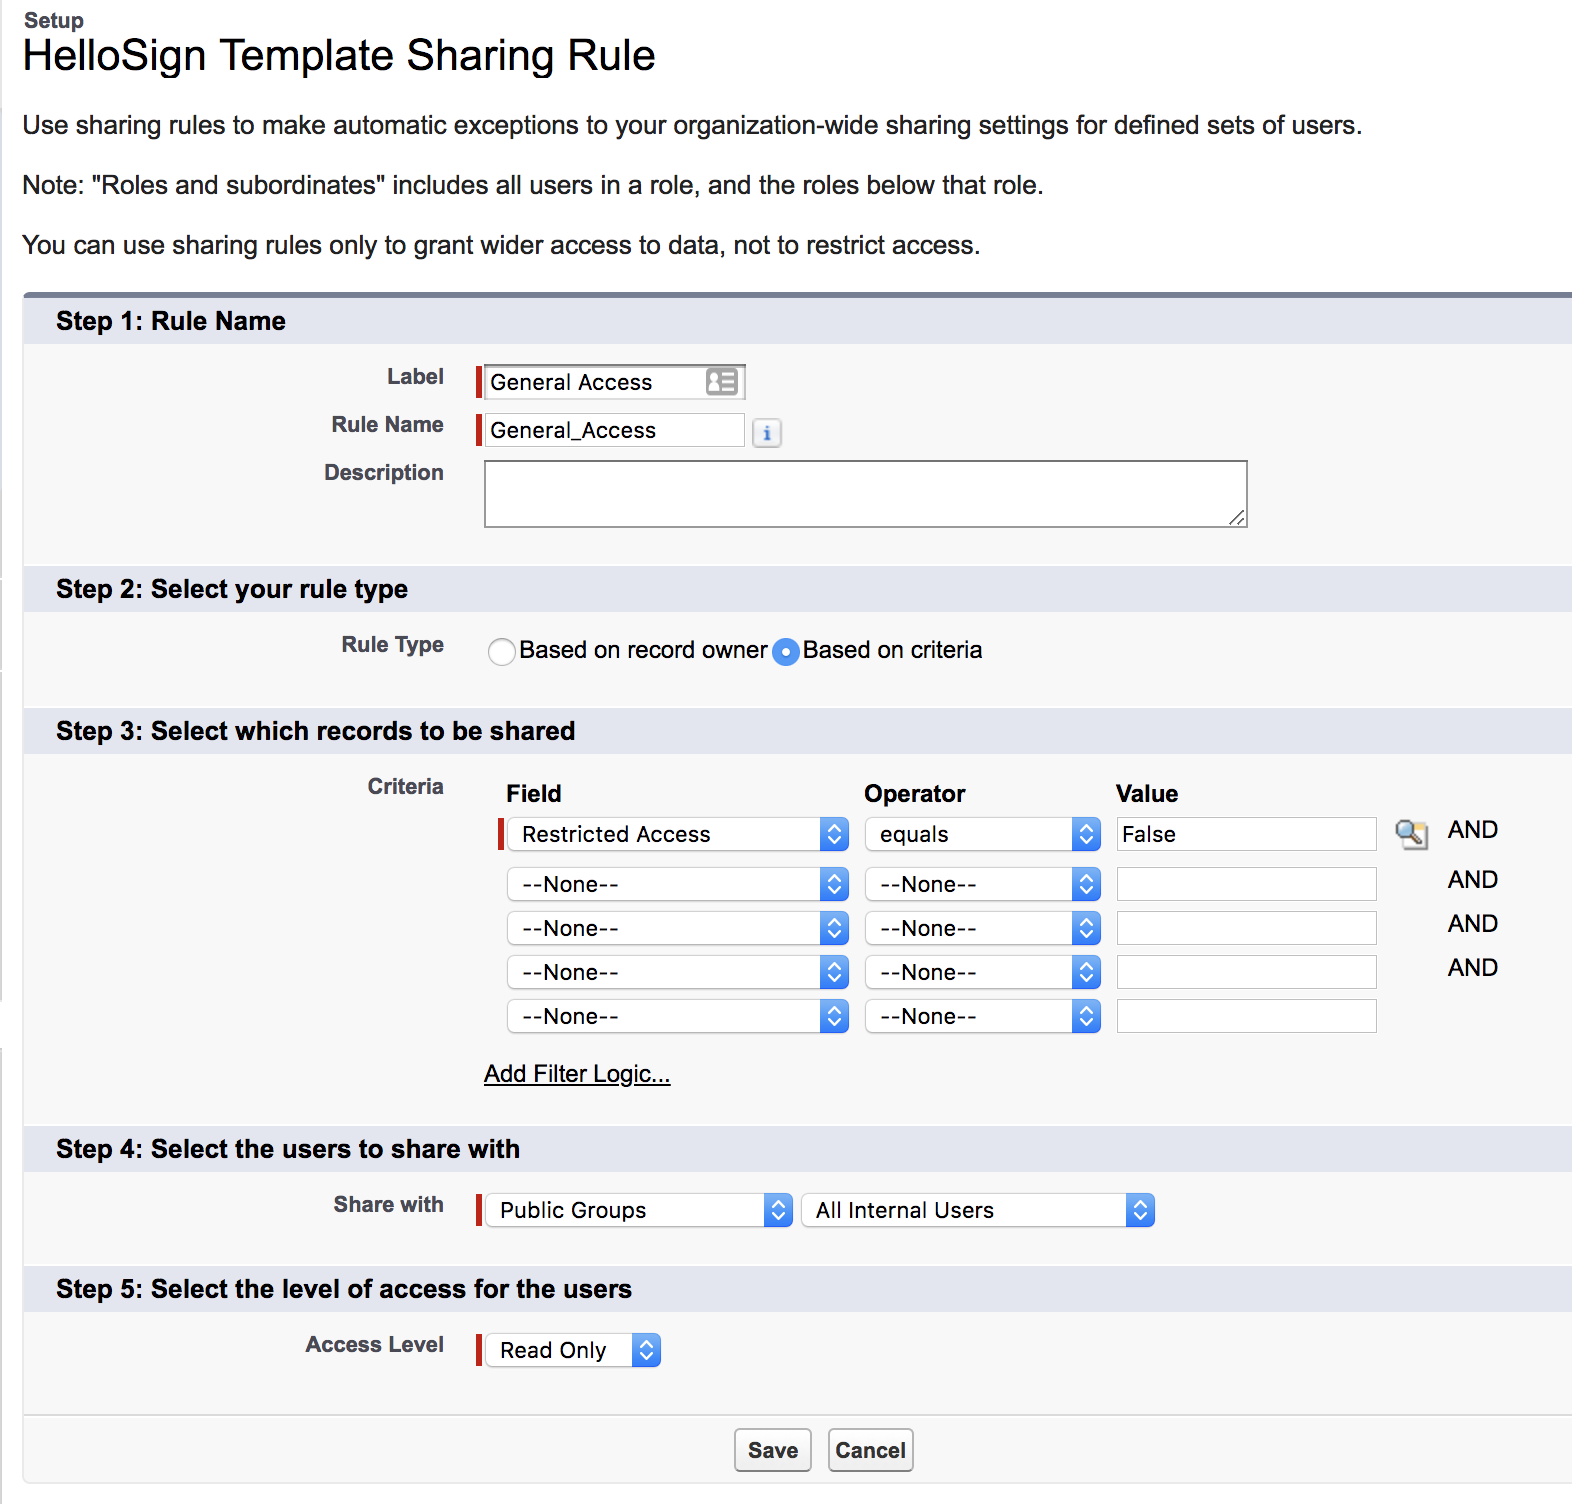Viewport: 1572px width, 1504px height.
Task: Click the contact card icon in Label field
Action: tap(721, 381)
